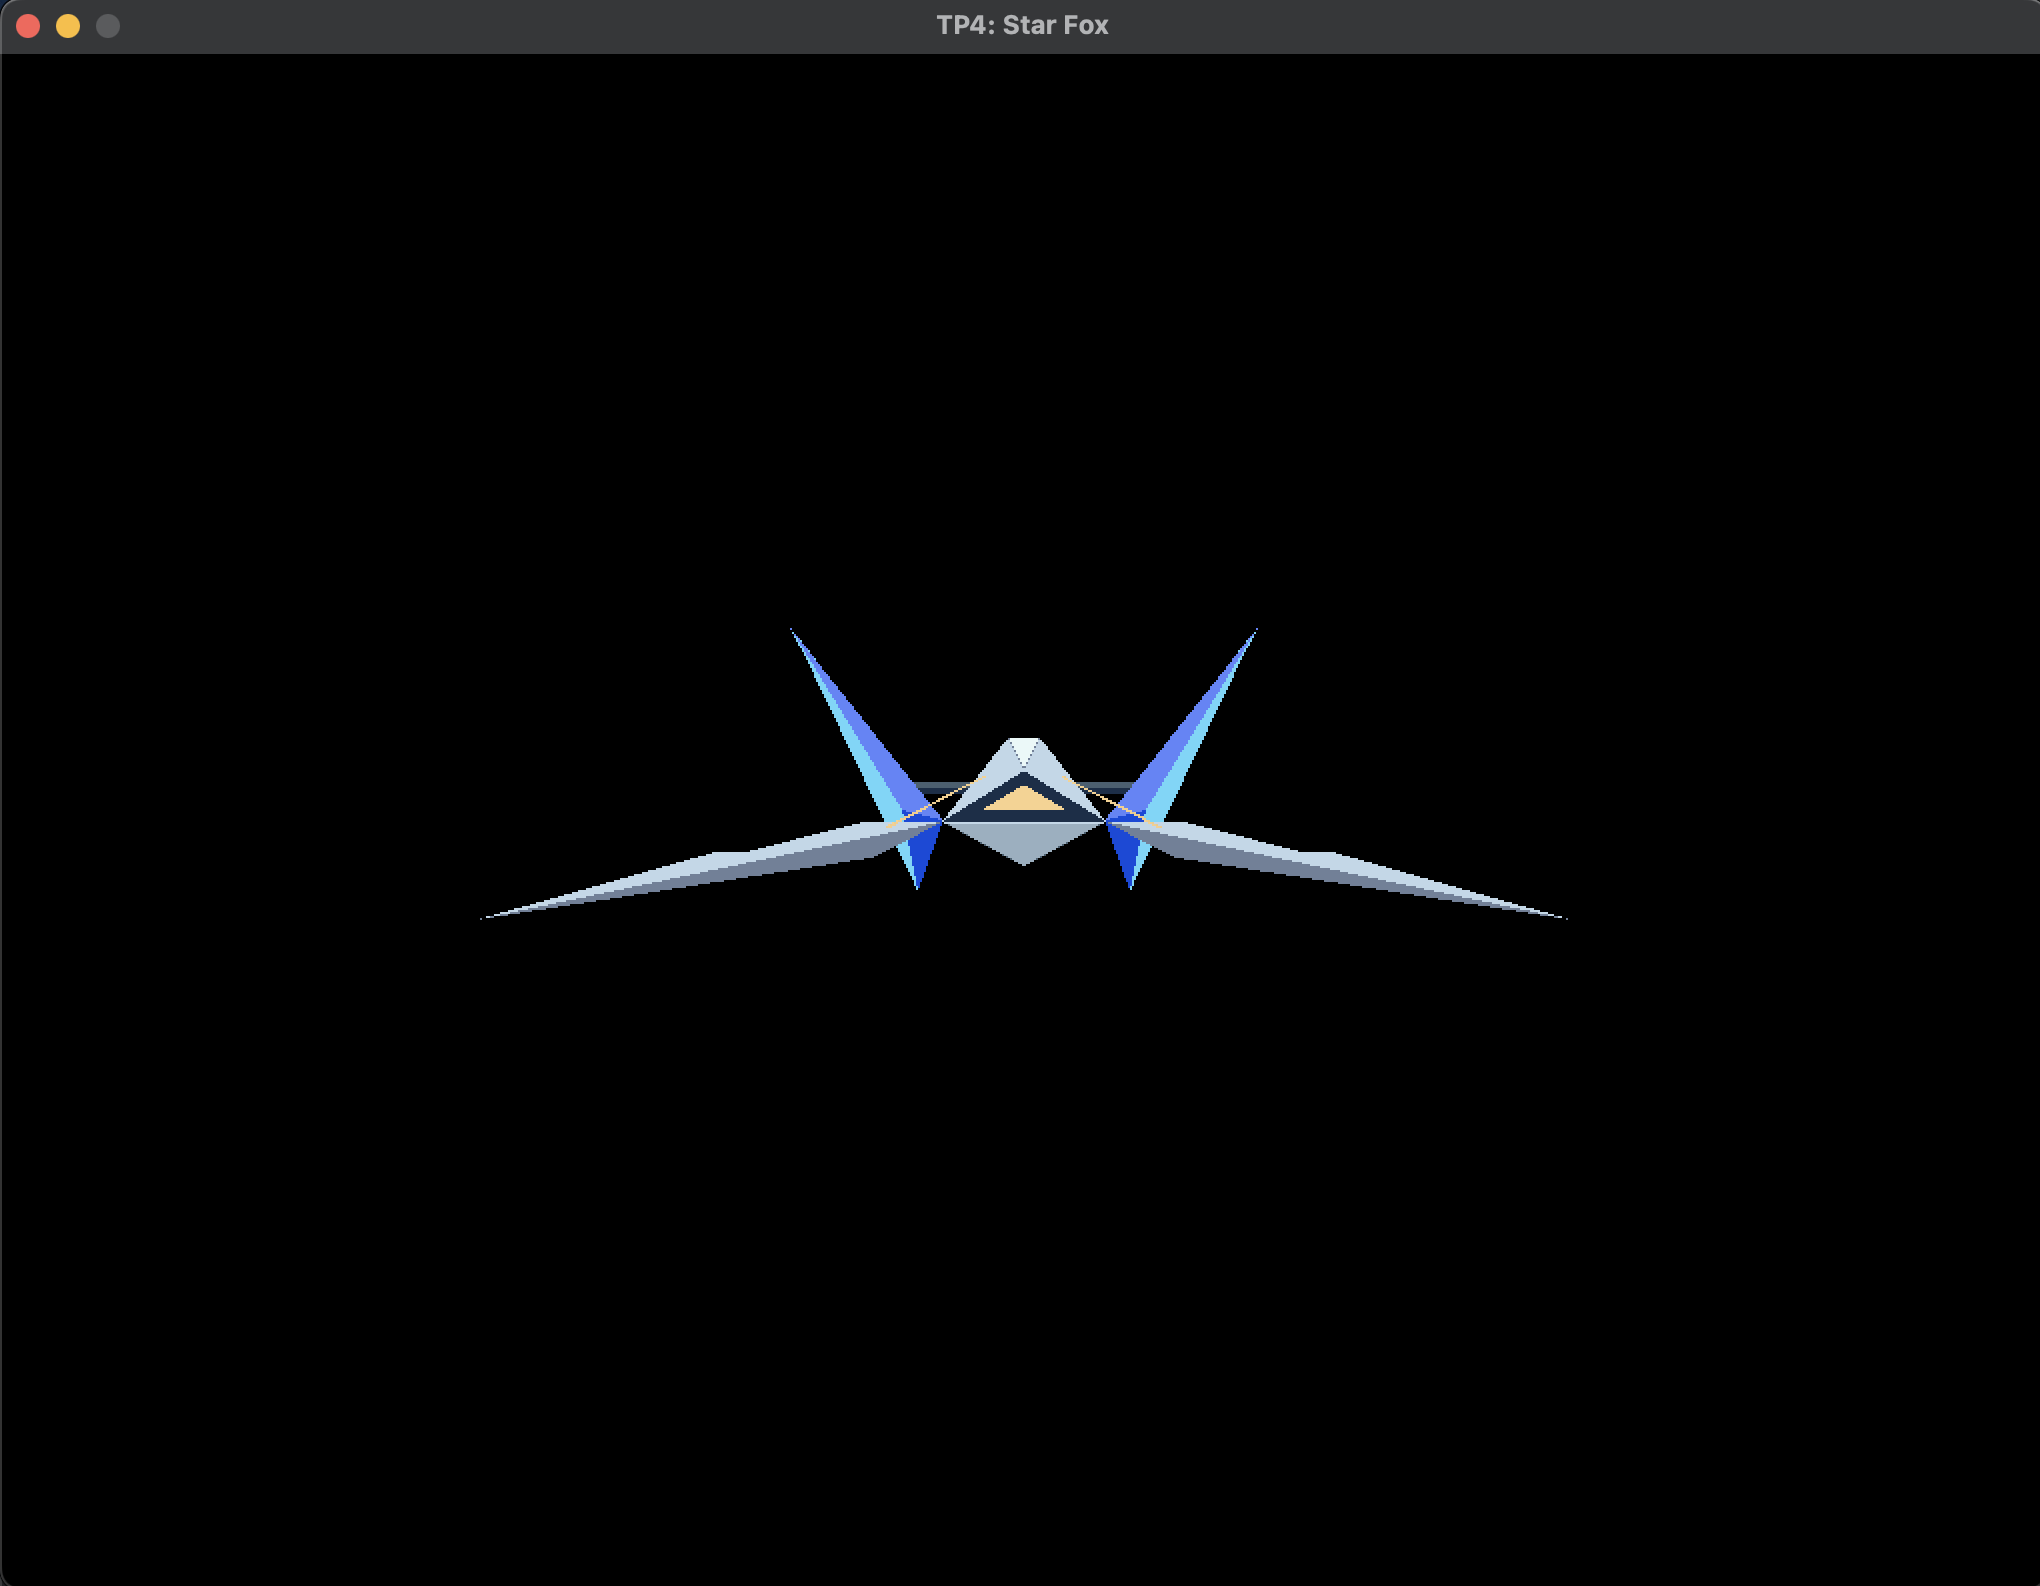Screen dimensions: 2040x1586
Task: Close the TP4: Star Fox window
Action: (x=28, y=26)
